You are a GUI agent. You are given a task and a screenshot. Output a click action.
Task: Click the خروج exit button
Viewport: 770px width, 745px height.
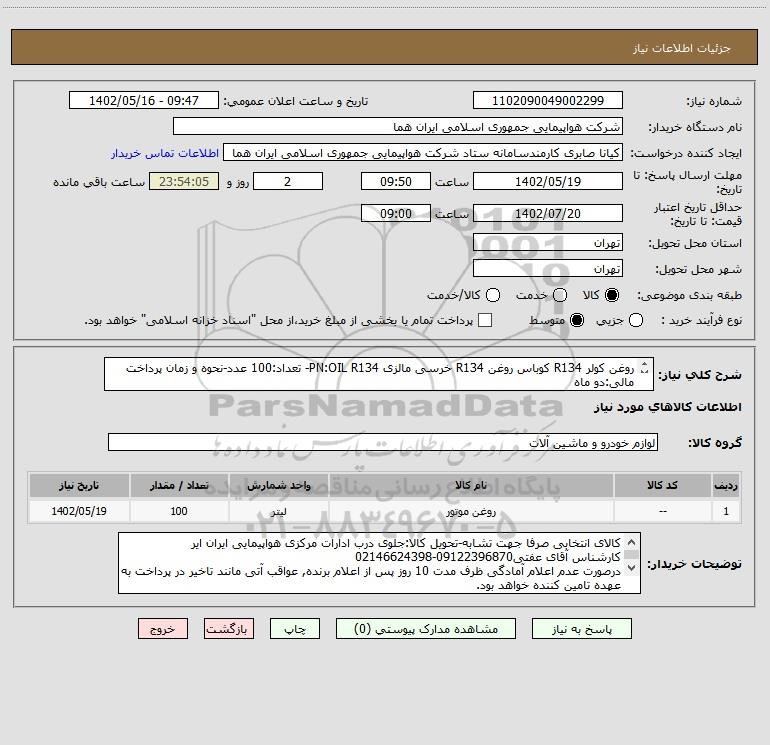[163, 629]
